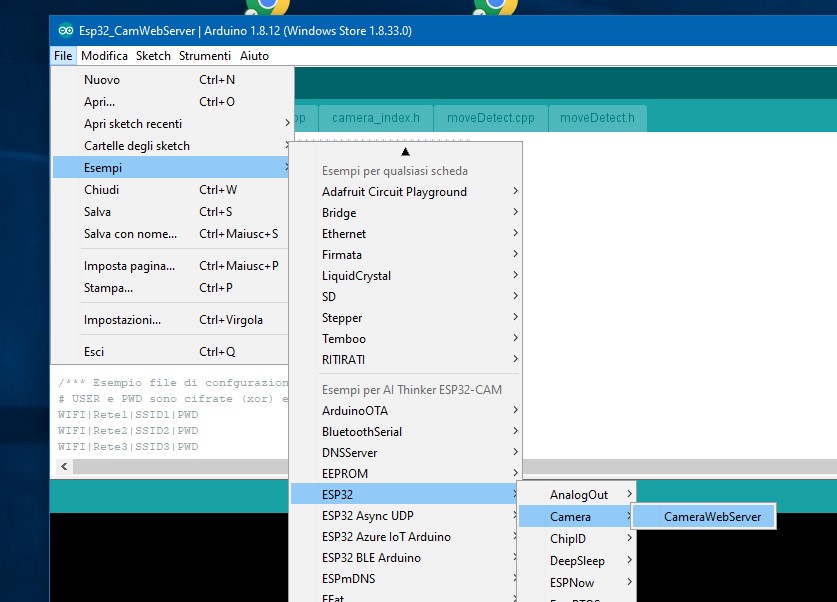The image size is (837, 602).
Task: Expand the Stepper examples submenu
Action: tap(406, 318)
